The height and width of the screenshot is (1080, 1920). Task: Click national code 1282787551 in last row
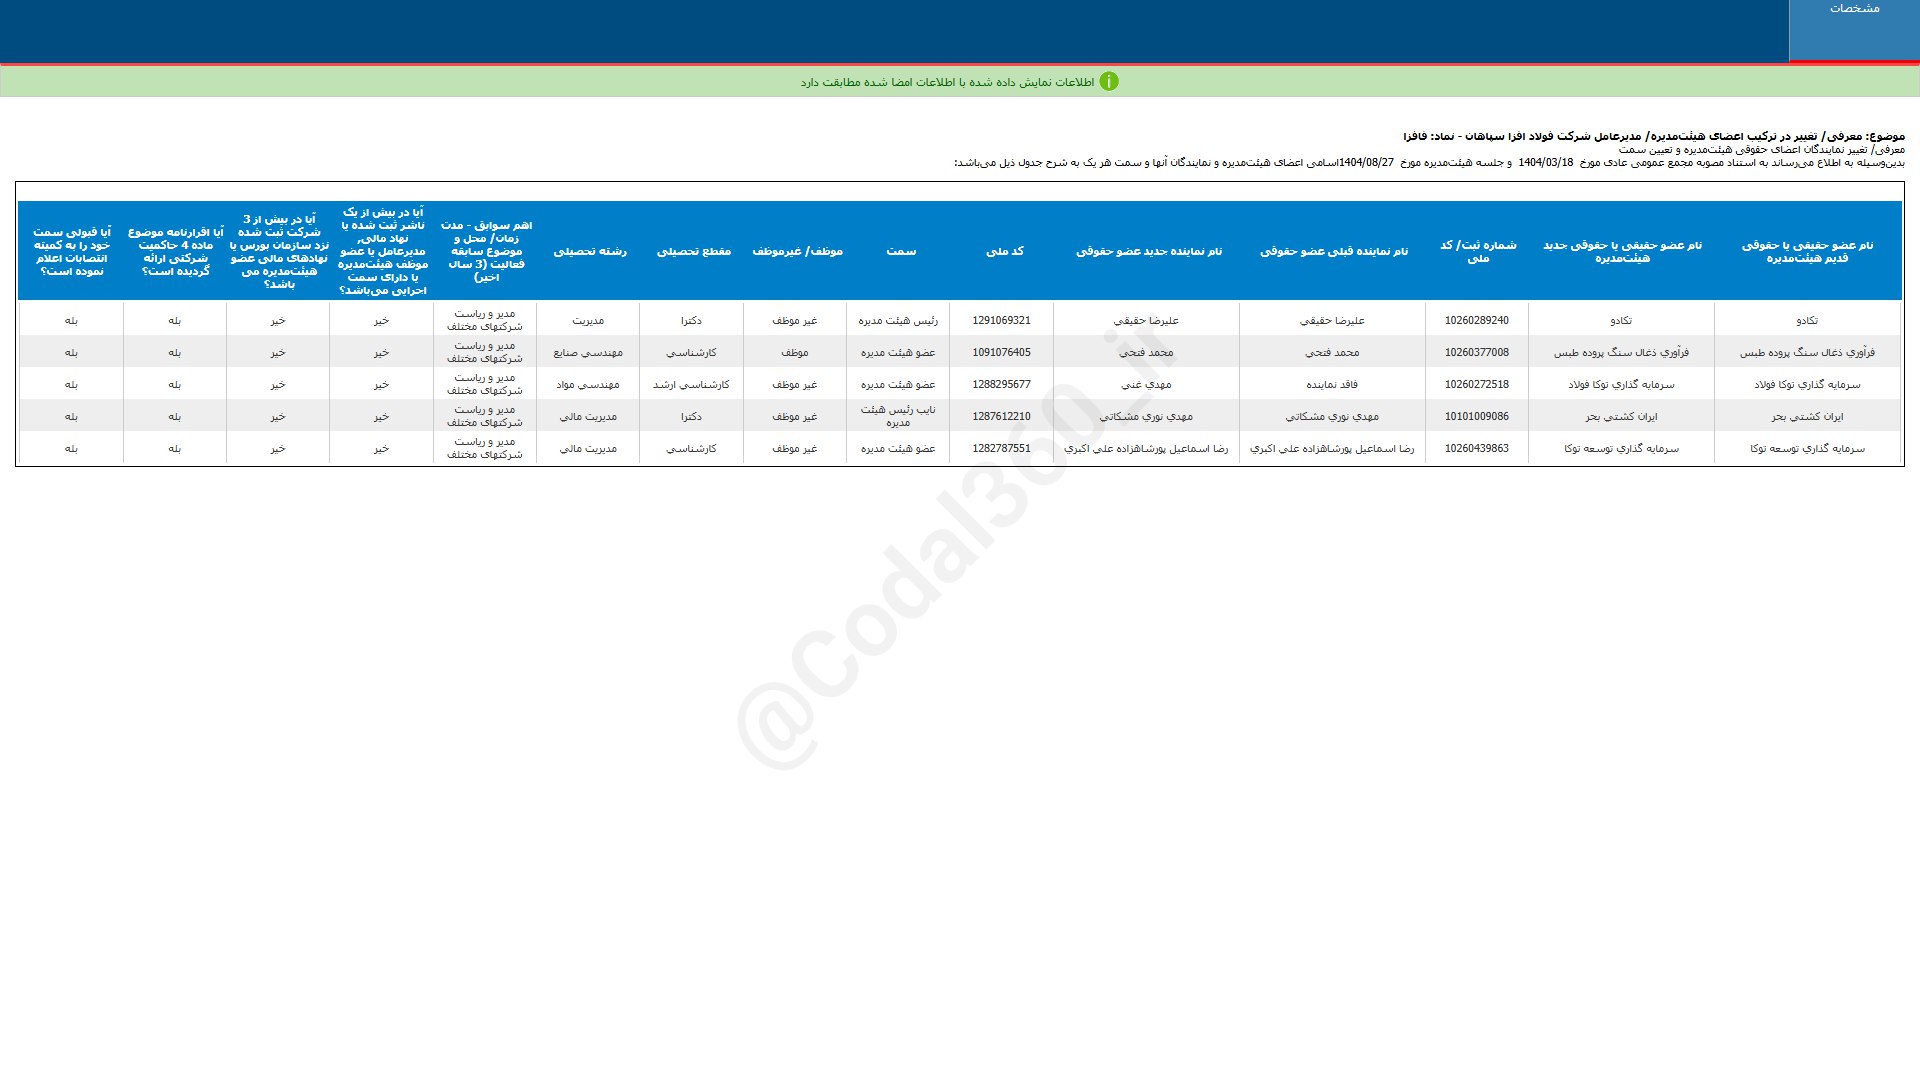click(1001, 449)
